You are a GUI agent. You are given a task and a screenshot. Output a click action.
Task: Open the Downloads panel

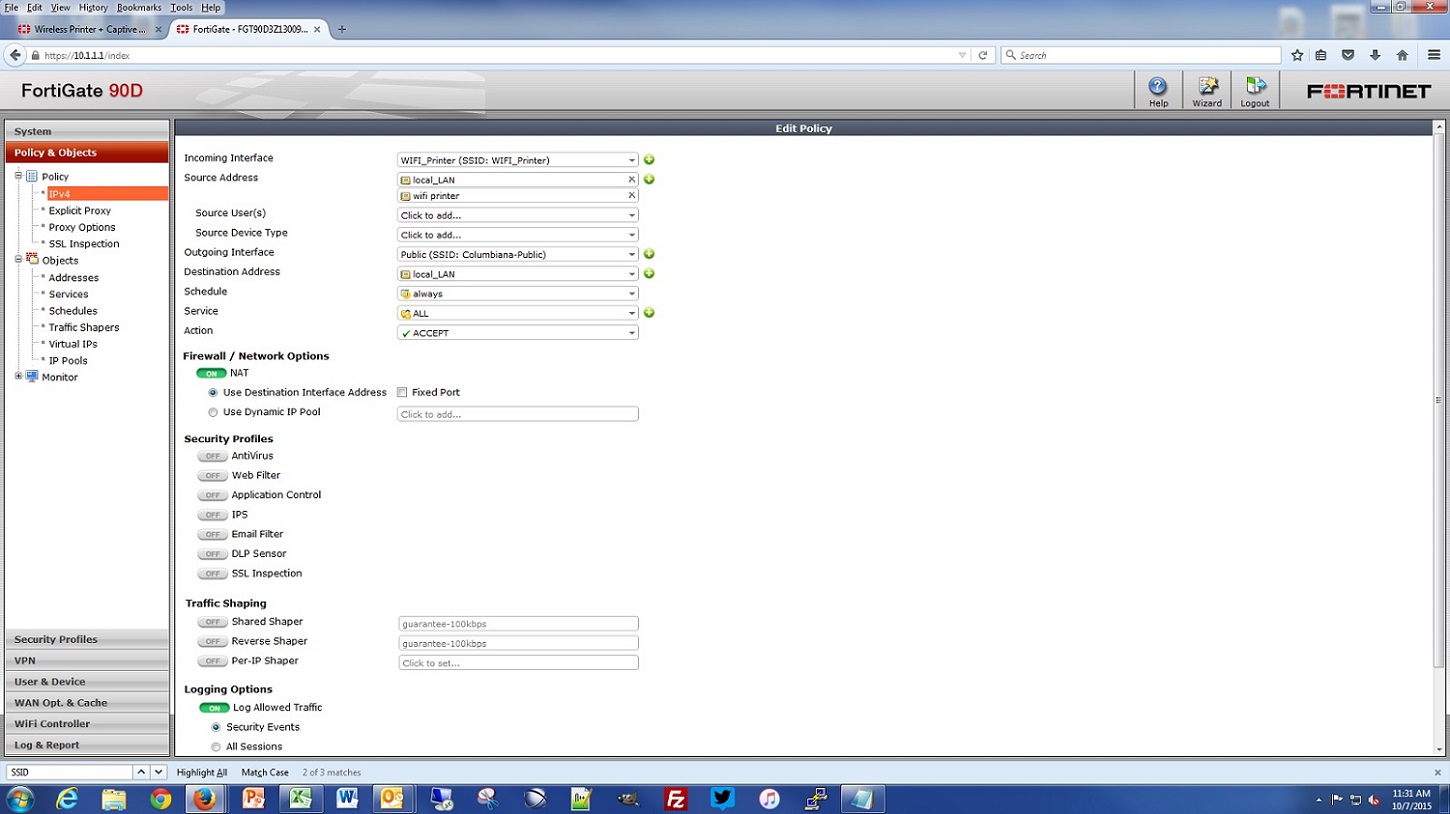tap(1375, 55)
